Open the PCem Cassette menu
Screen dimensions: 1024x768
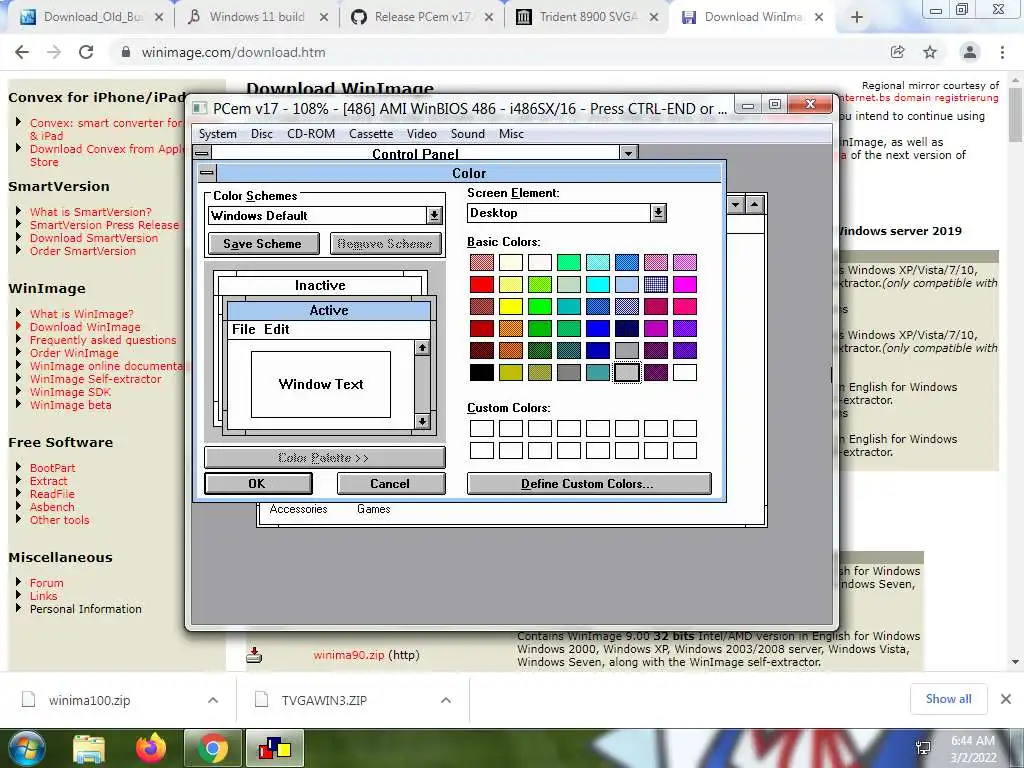click(371, 134)
